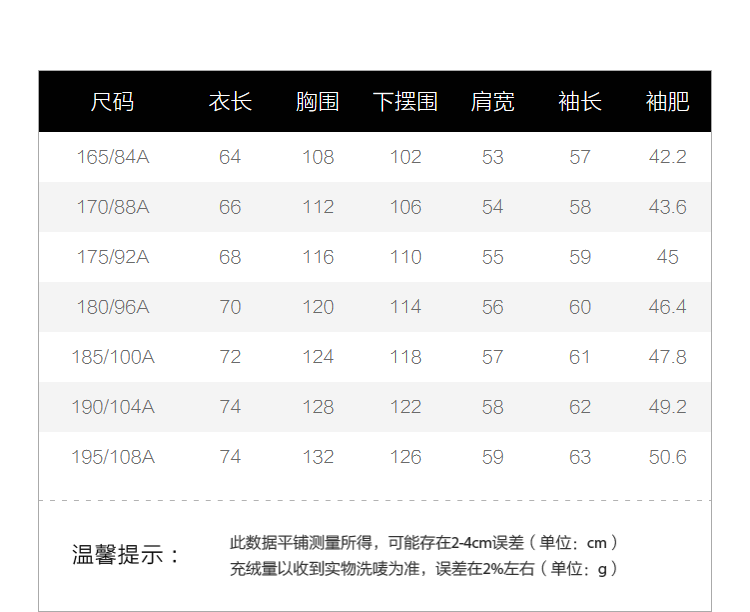750x612 pixels.
Task: Click the 袖长 column header
Action: point(580,102)
